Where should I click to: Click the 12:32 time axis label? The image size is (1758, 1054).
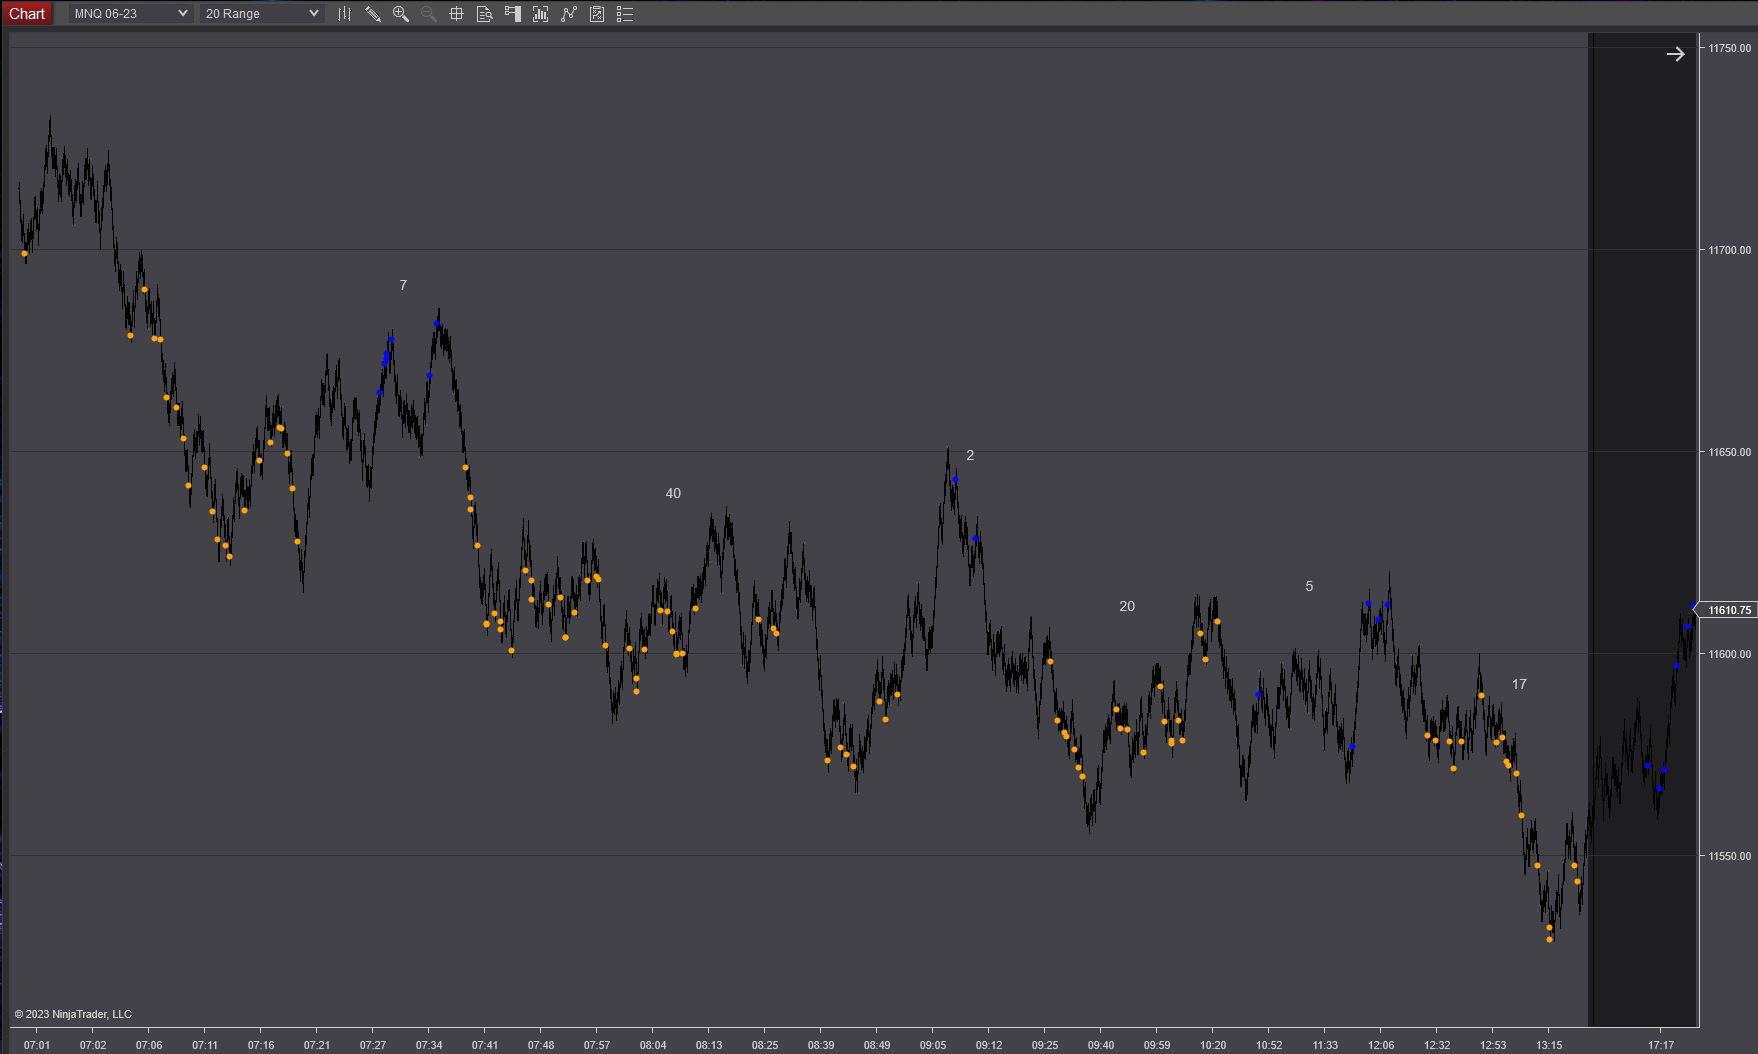tap(1437, 1045)
